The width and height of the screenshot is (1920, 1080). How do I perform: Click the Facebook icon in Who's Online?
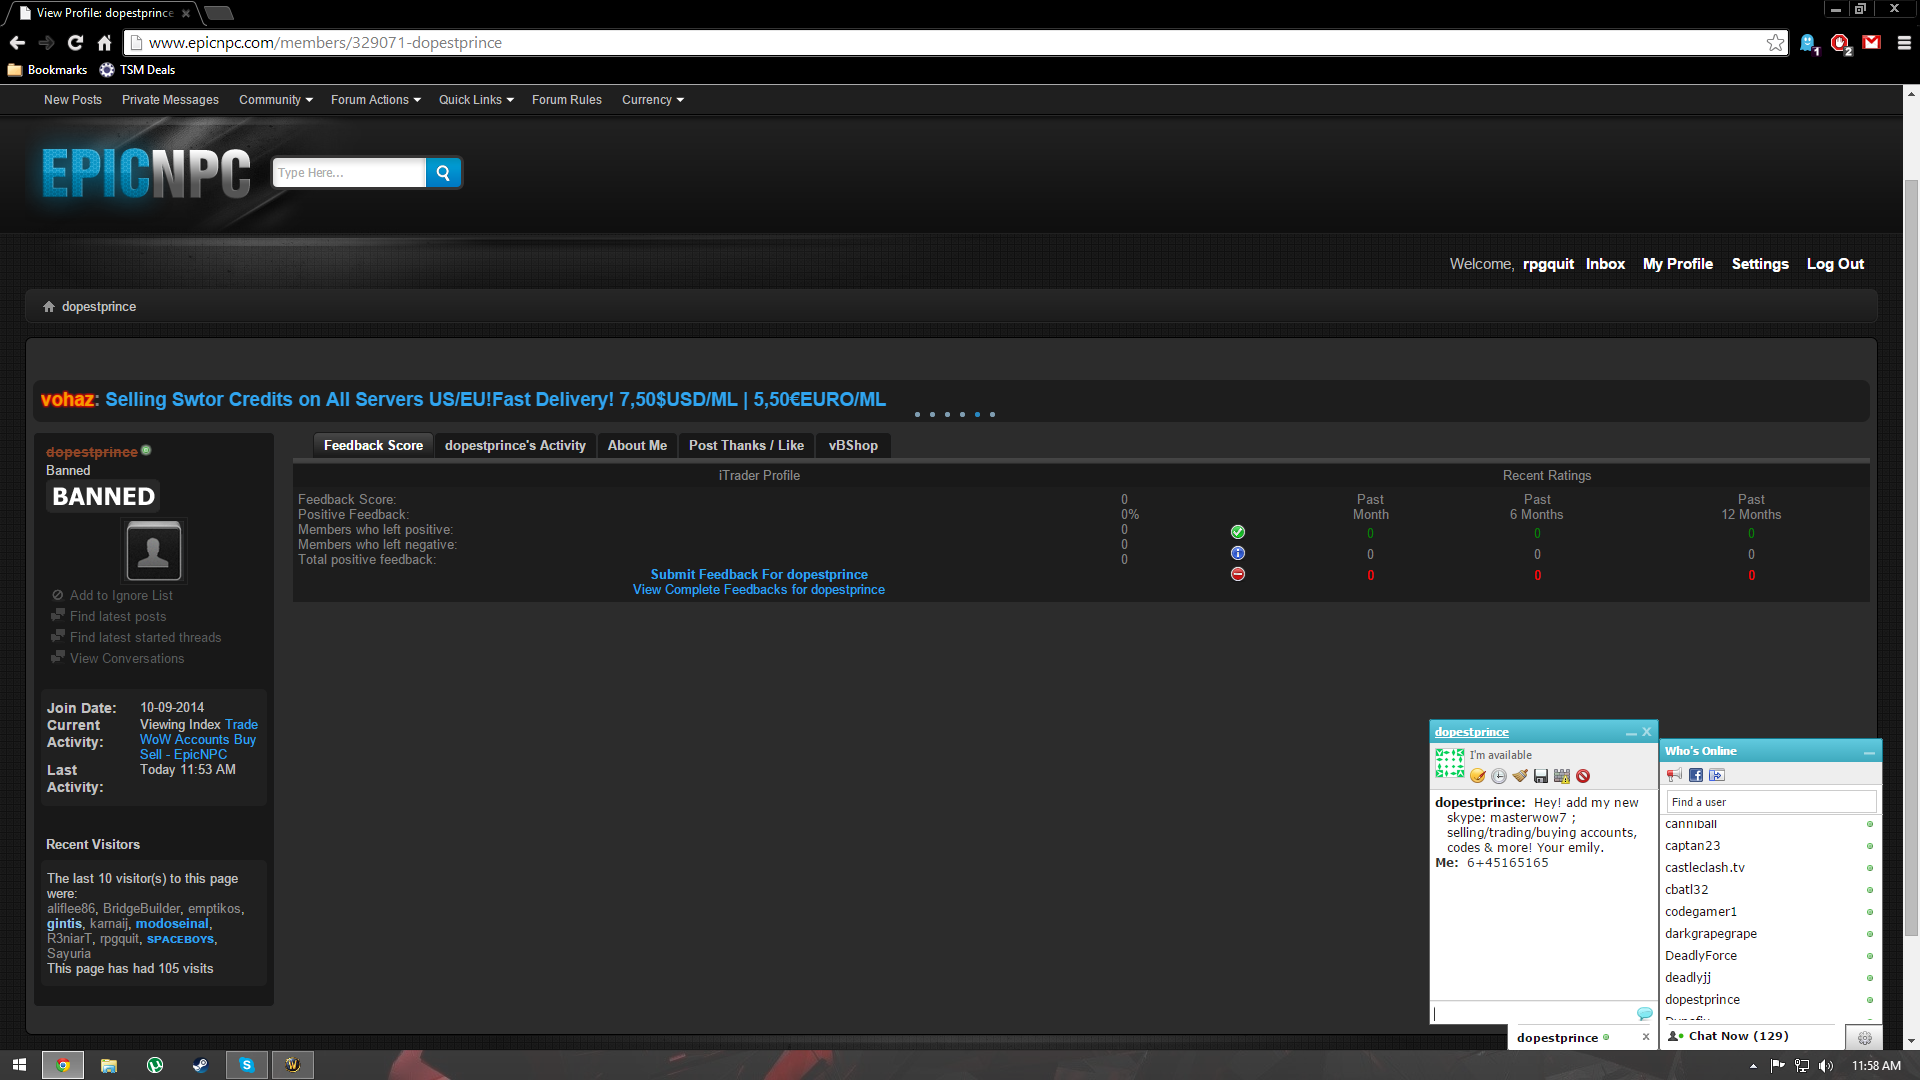click(1696, 775)
